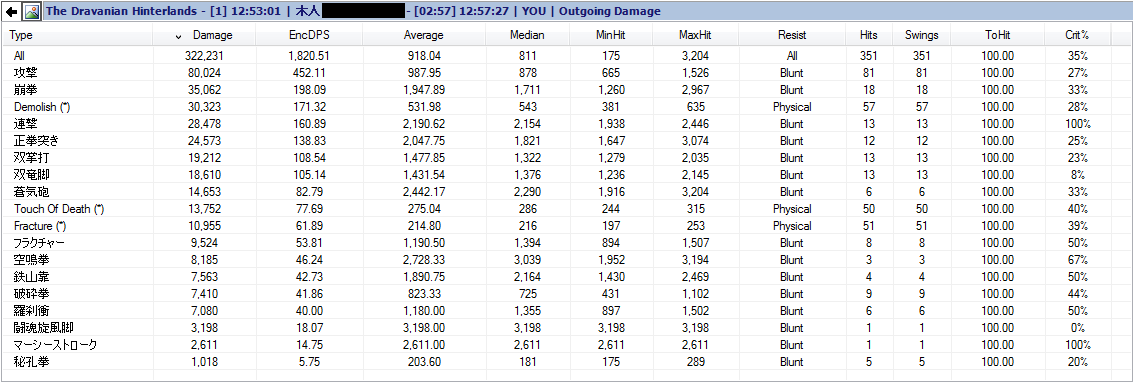Click damage value 13,752

pos(205,209)
